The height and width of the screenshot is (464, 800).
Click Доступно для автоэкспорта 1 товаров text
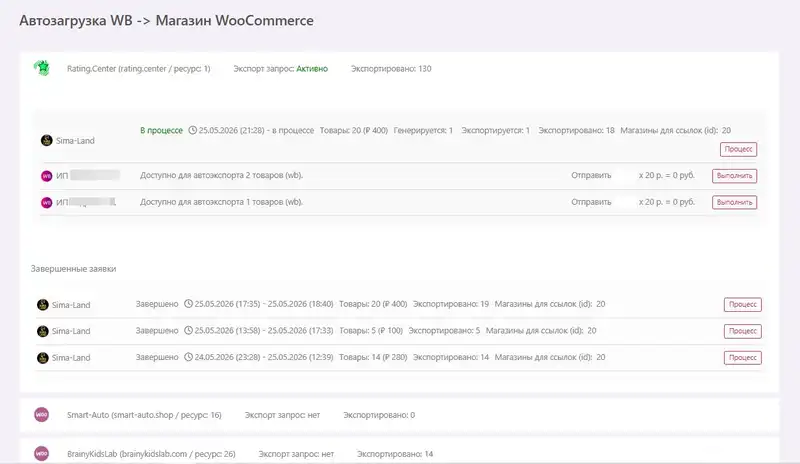pos(221,202)
